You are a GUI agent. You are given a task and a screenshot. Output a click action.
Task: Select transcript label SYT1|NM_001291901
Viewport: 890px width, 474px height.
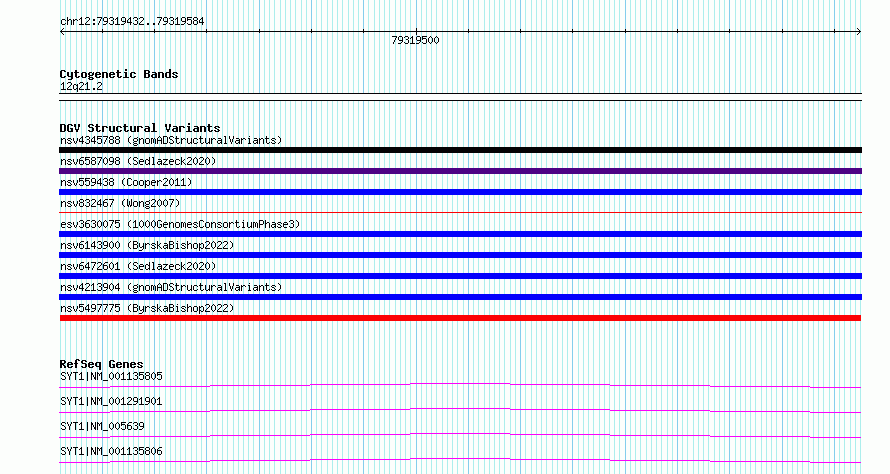pos(111,401)
